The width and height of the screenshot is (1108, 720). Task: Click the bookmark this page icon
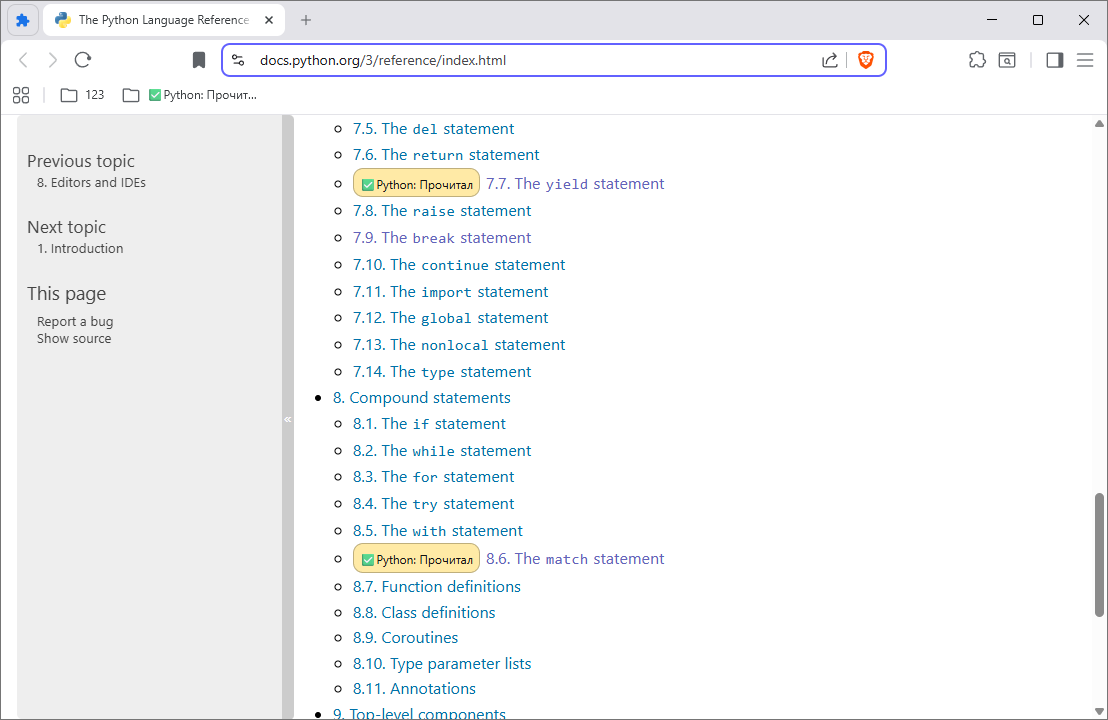tap(199, 60)
